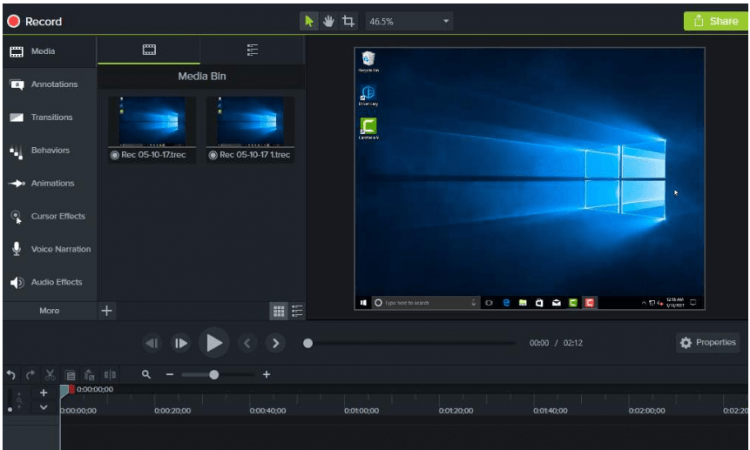Click the timeline magnifier zoom icon

(x=146, y=374)
